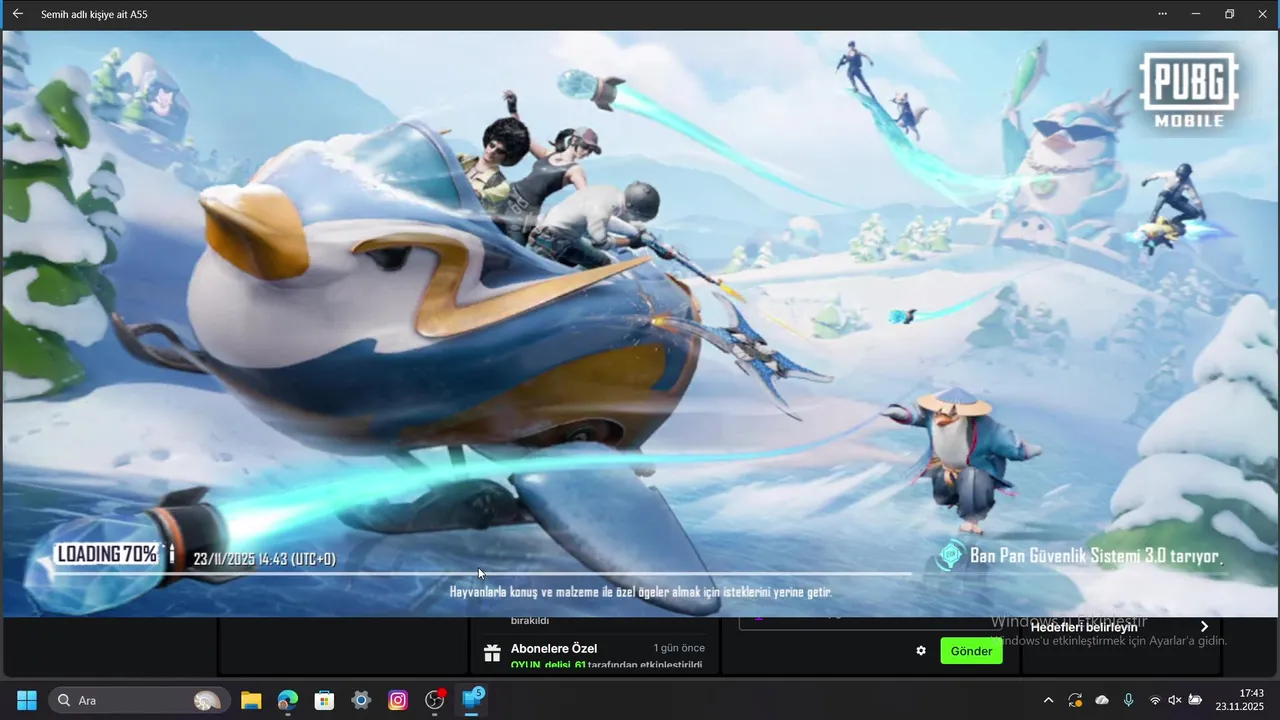The width and height of the screenshot is (1280, 720).
Task: Click the Gönder button in chat window
Action: (x=971, y=651)
